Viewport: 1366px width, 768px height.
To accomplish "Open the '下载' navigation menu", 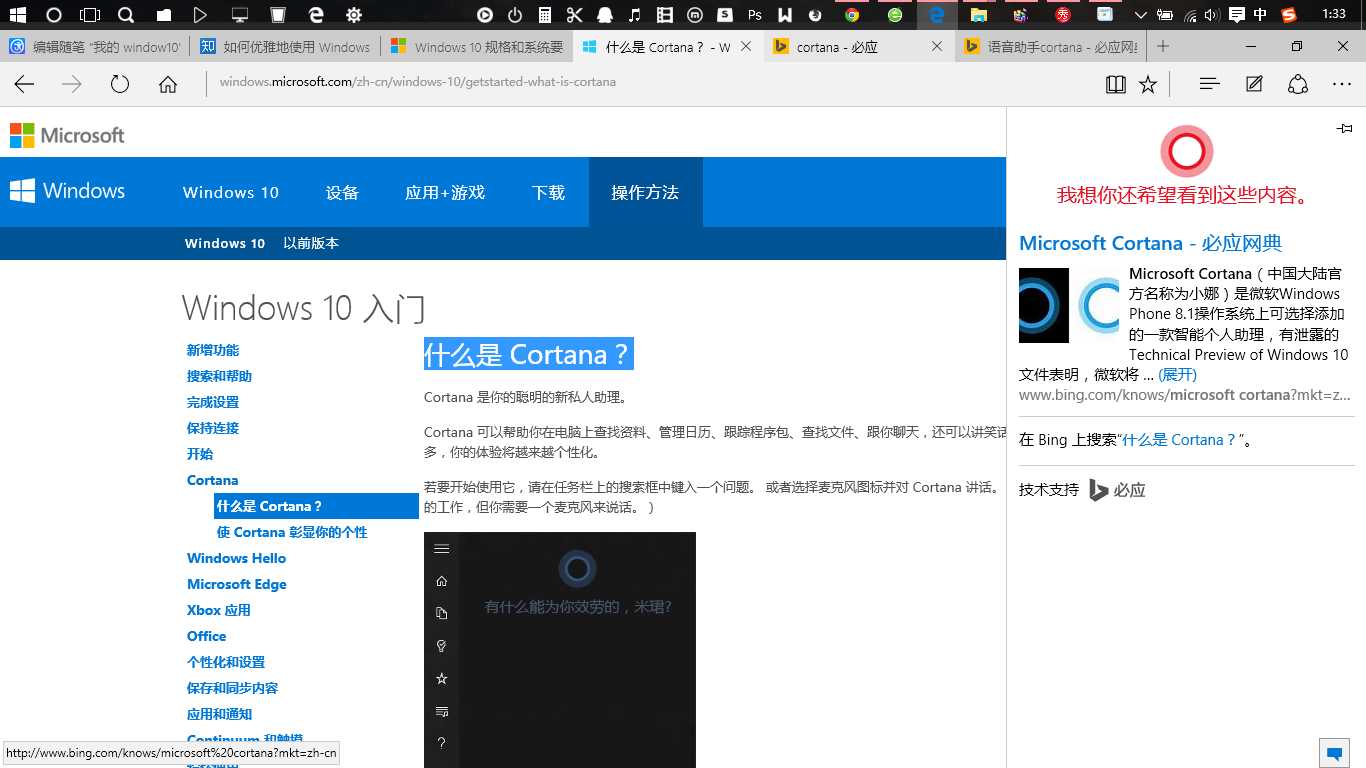I will coord(548,192).
